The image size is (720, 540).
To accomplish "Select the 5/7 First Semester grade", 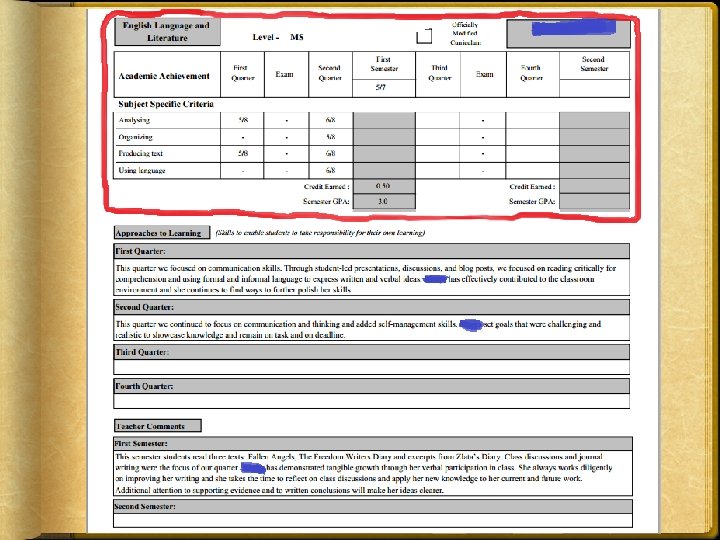I will pyautogui.click(x=381, y=88).
